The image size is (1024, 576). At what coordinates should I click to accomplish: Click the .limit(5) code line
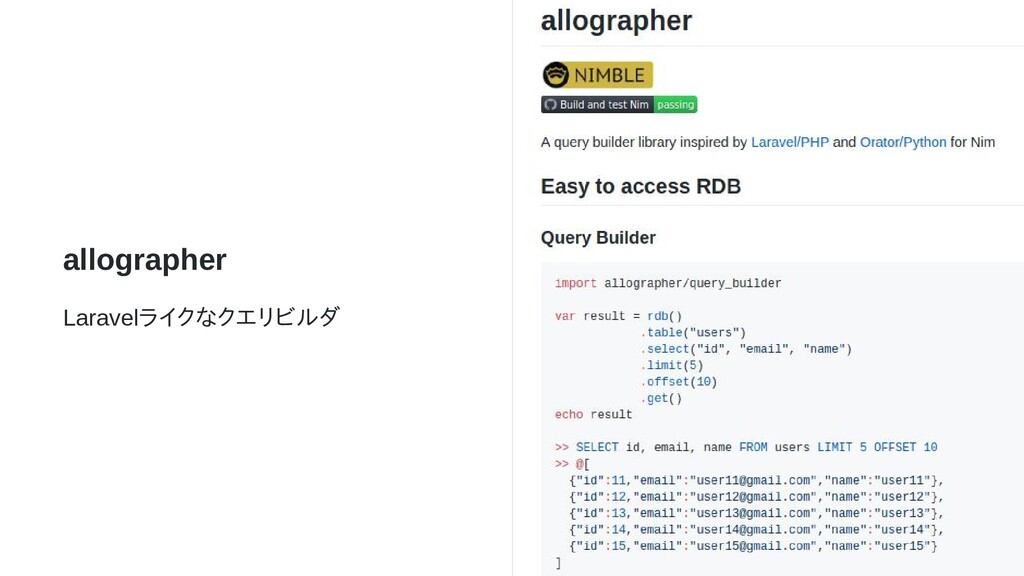(x=671, y=365)
